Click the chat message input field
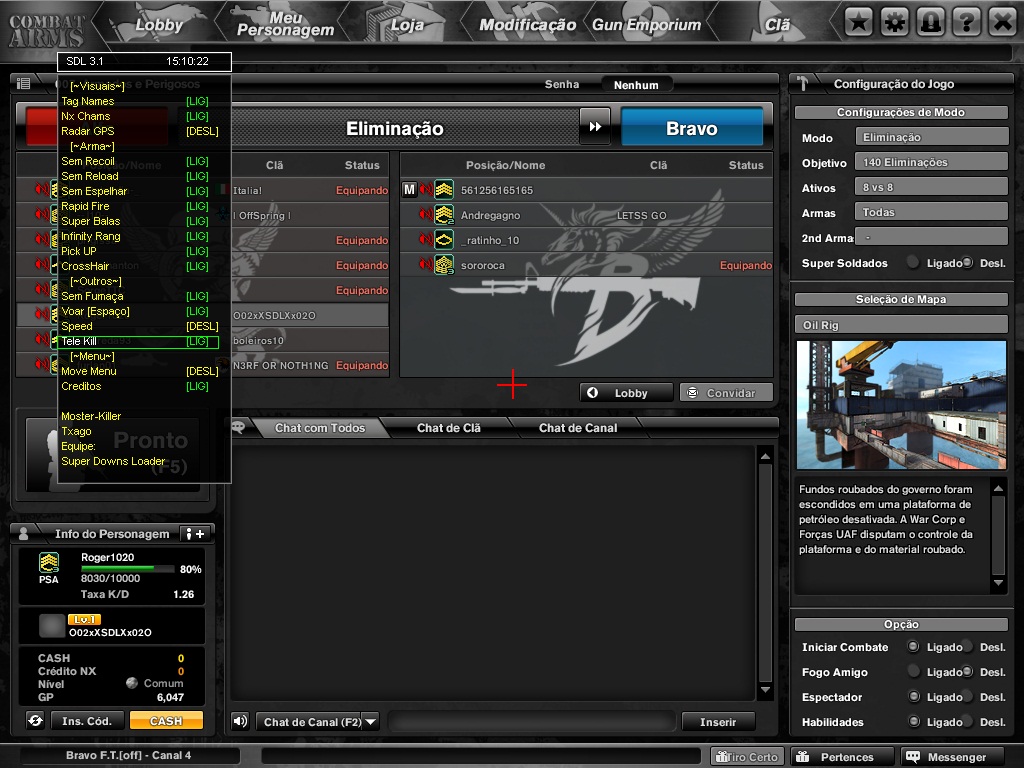This screenshot has height=768, width=1024. (532, 722)
